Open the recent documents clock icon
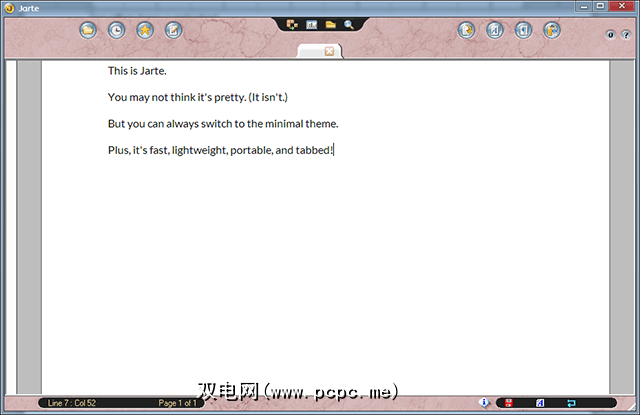 (116, 30)
